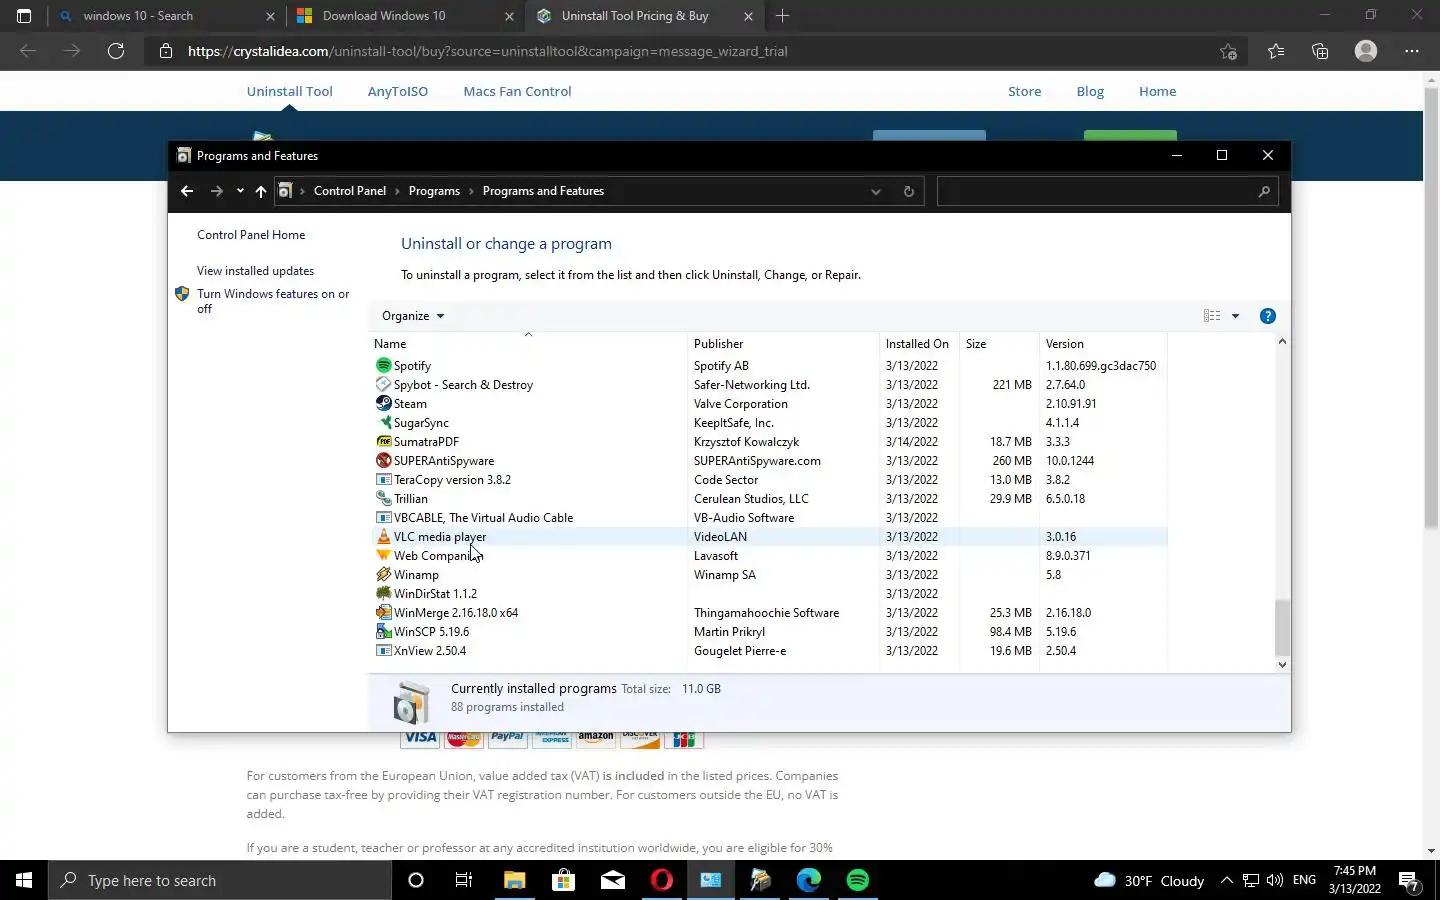Refresh the Programs and Features address bar
Image resolution: width=1440 pixels, height=900 pixels.
(908, 191)
